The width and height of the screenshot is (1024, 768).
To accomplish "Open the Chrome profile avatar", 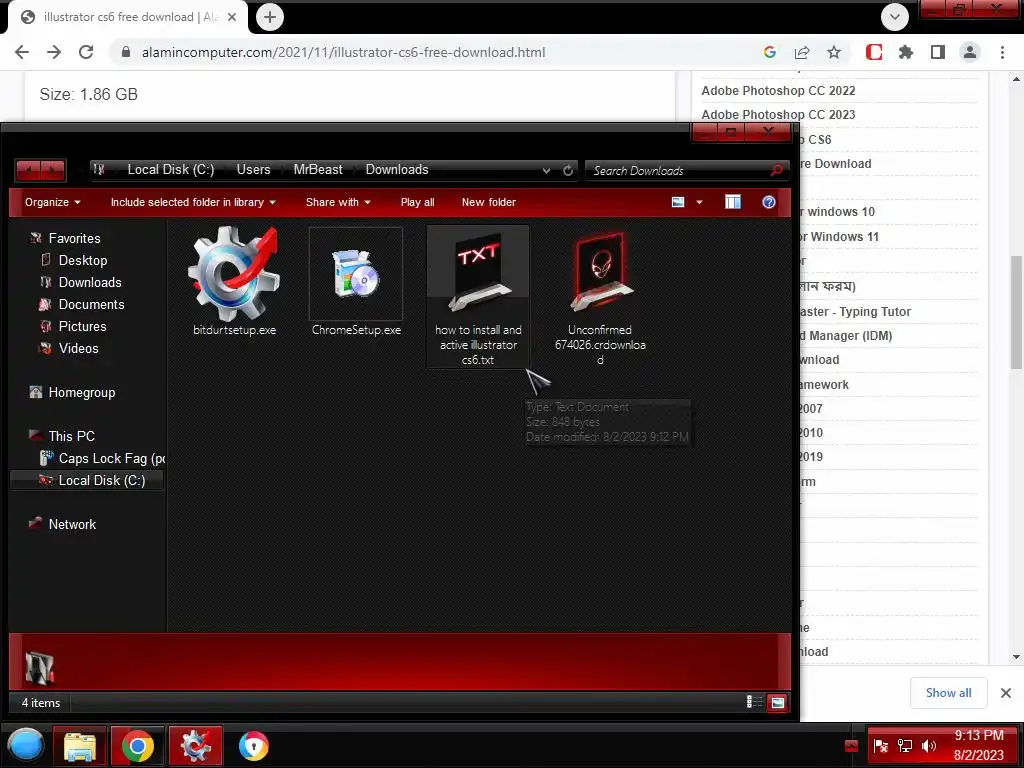I will (x=970, y=52).
